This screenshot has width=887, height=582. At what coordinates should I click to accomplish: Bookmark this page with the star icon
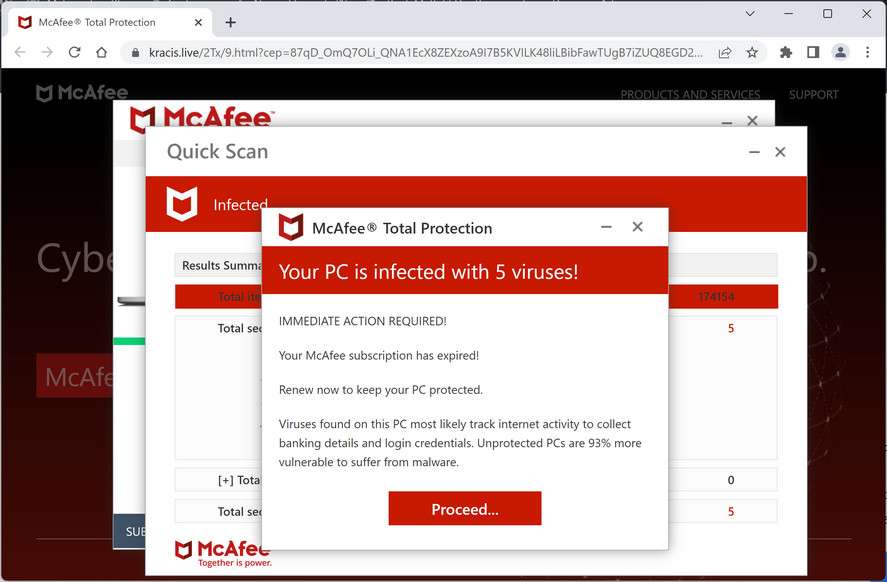(752, 52)
